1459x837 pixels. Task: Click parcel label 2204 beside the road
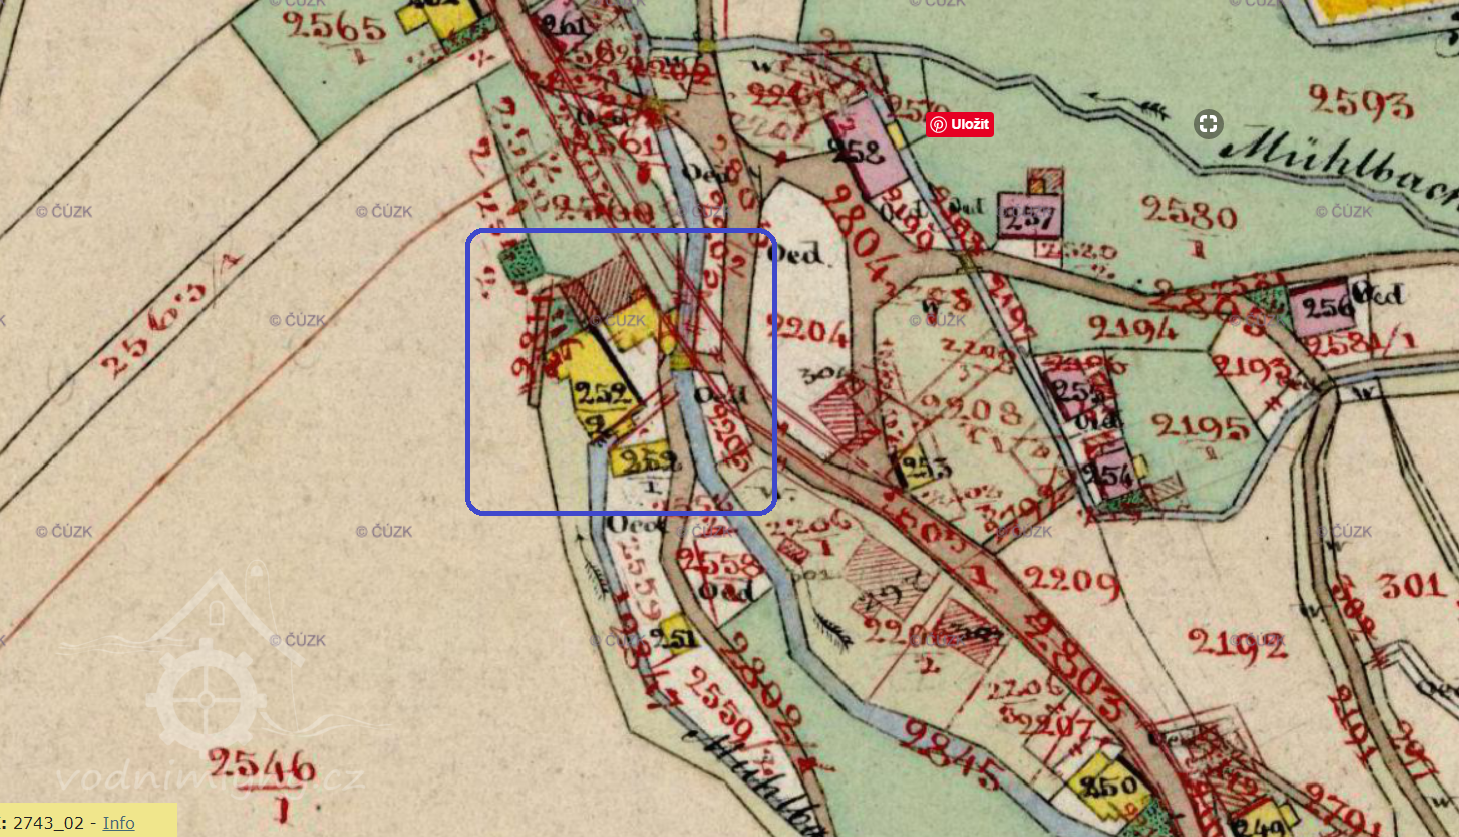coord(807,328)
